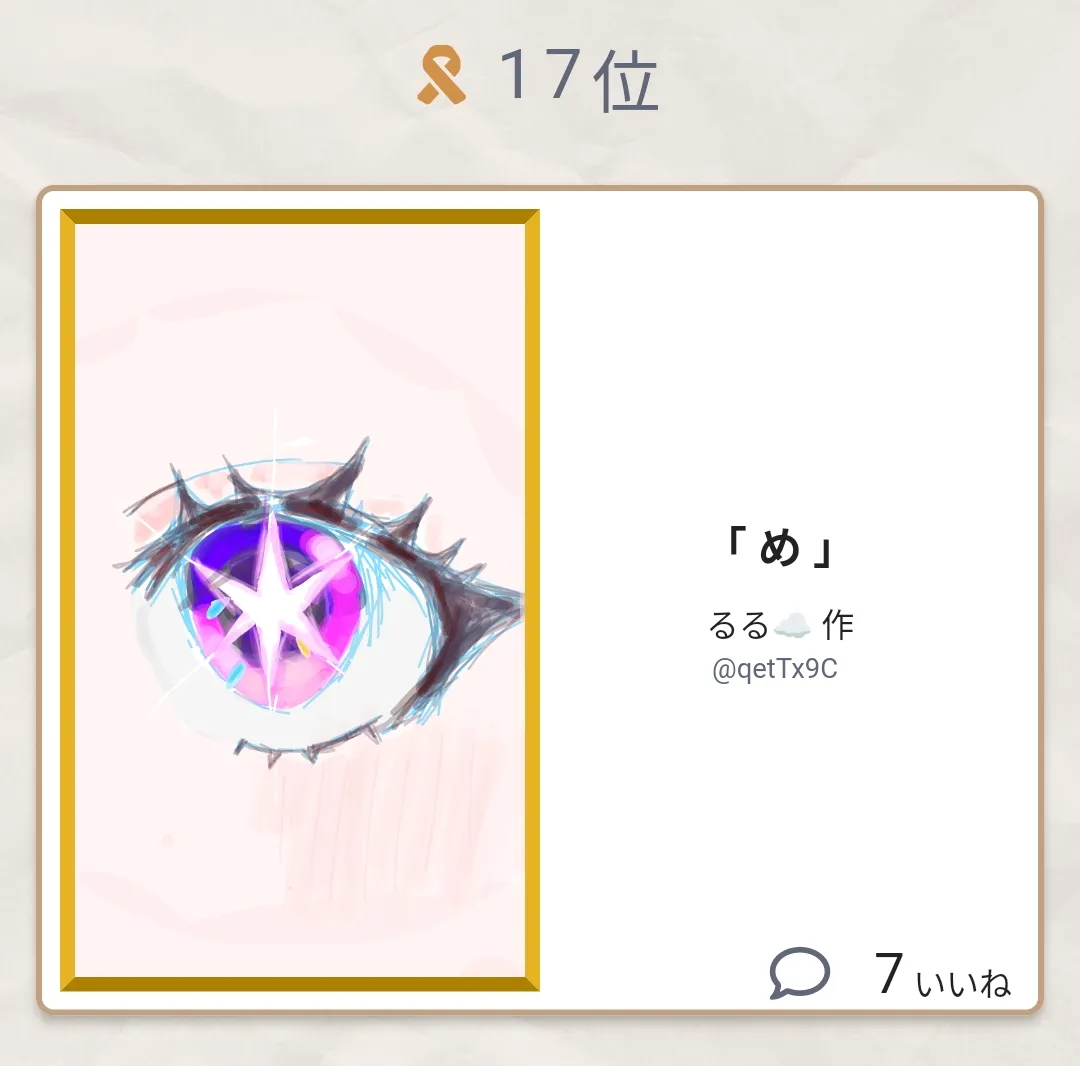This screenshot has width=1080, height=1066.
Task: Click the 作 label after the author name
Action: (838, 626)
